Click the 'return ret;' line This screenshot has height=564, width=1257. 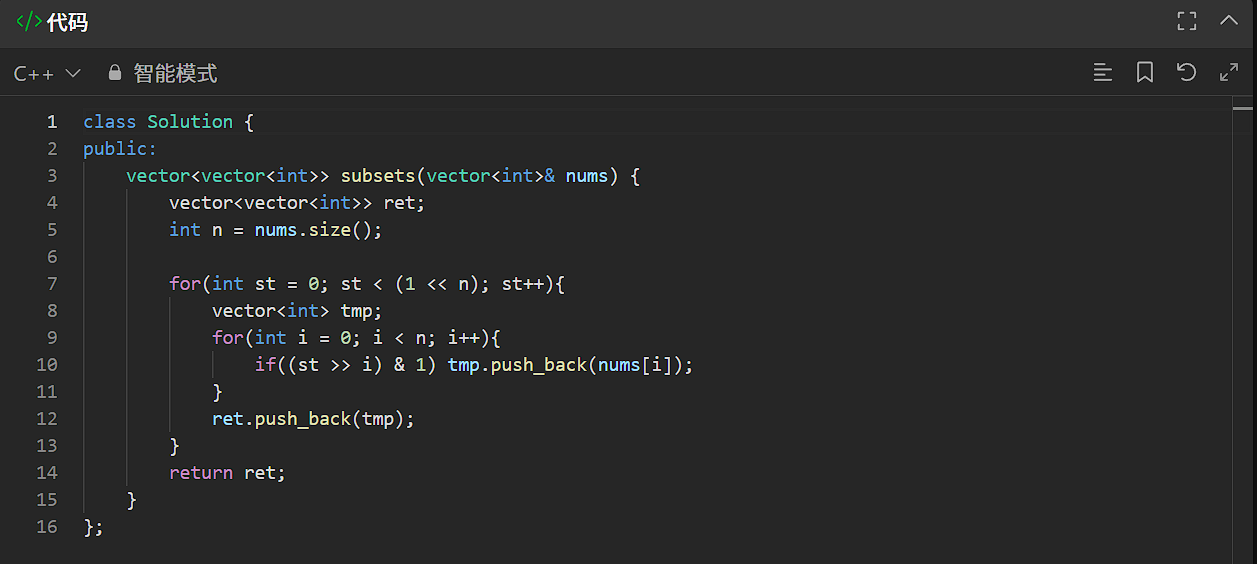tap(227, 473)
